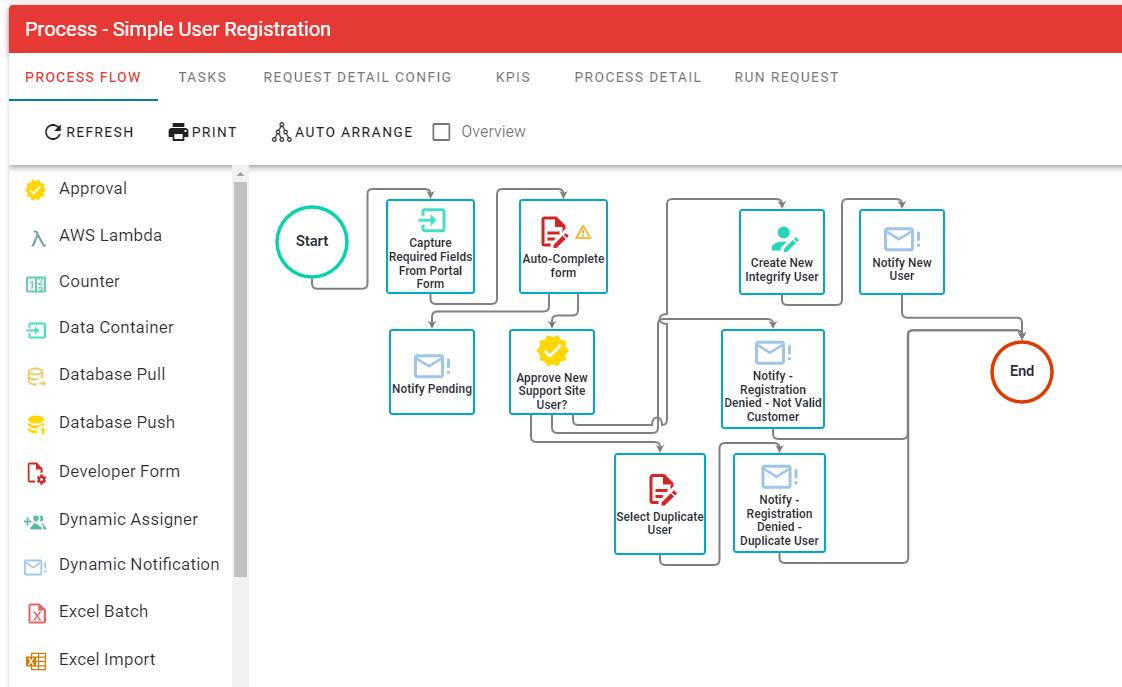Click the 'Database Push' task label
1122x687 pixels.
click(x=117, y=422)
